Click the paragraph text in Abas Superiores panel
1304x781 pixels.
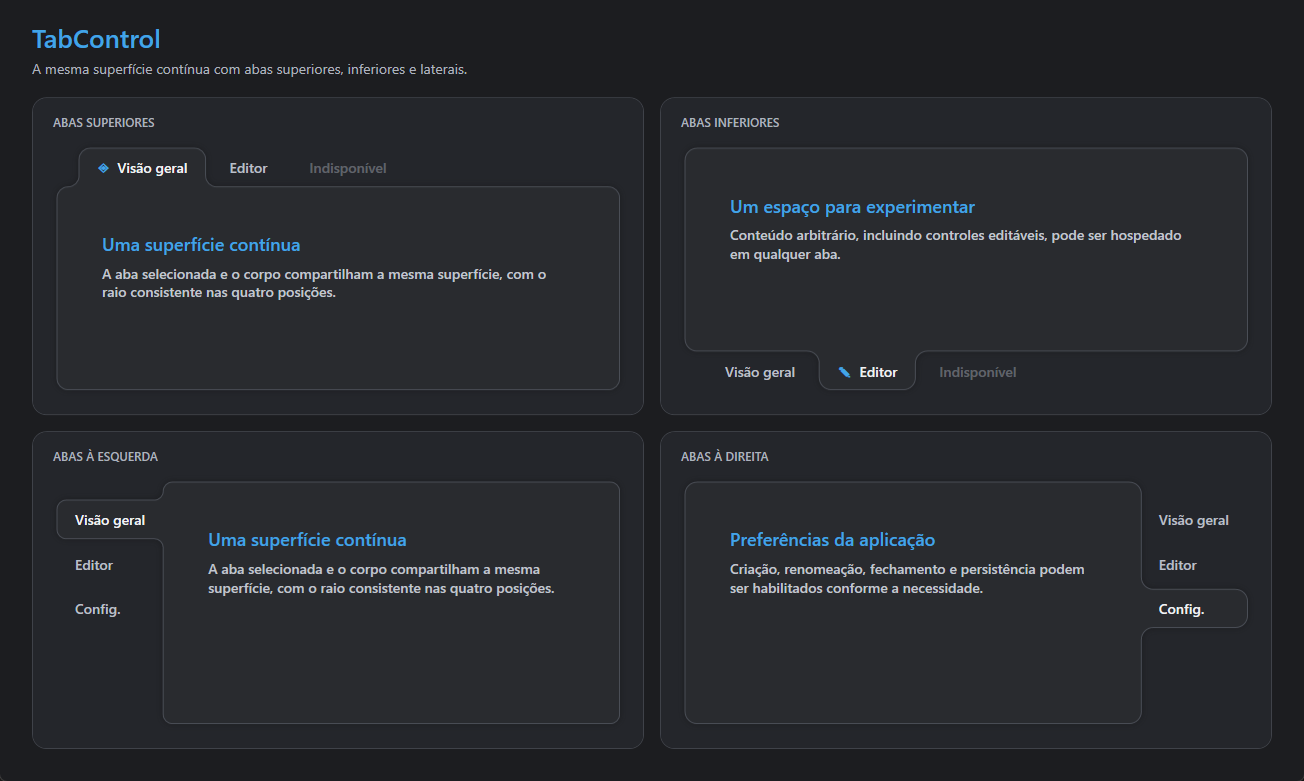coord(324,284)
